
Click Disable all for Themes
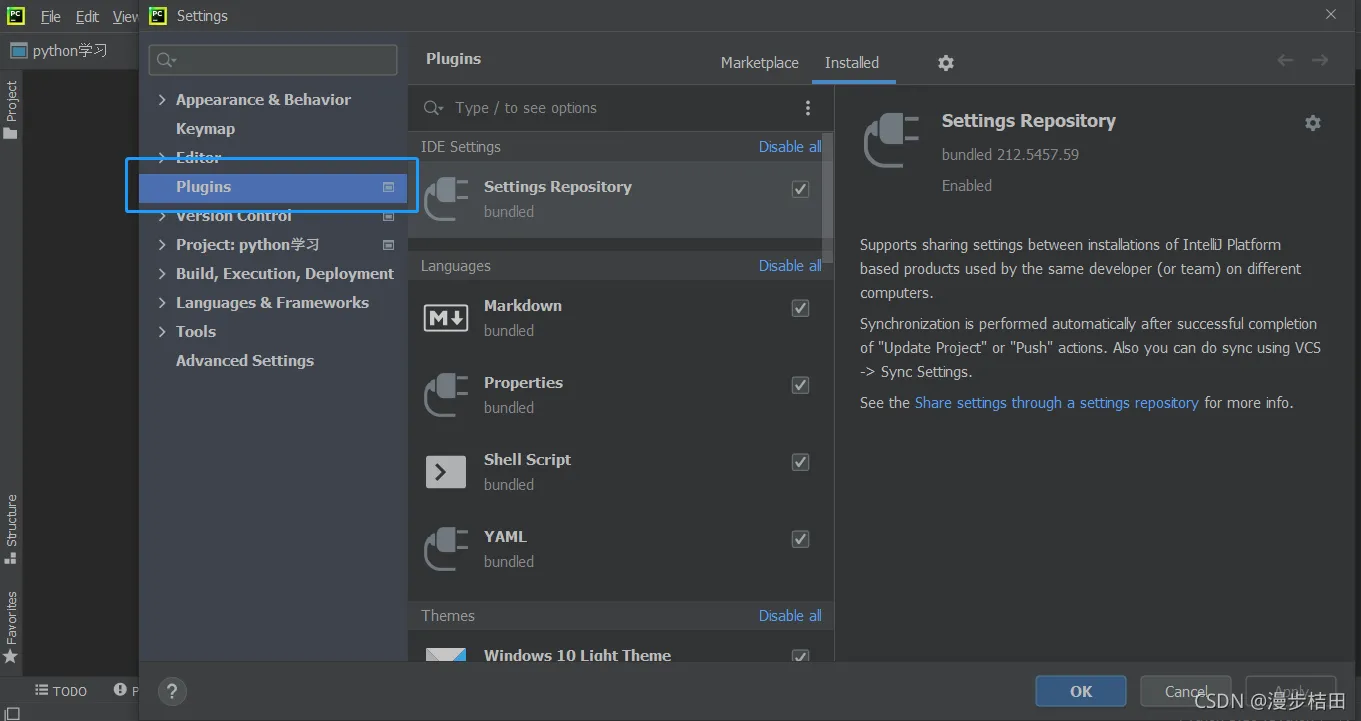[x=790, y=616]
